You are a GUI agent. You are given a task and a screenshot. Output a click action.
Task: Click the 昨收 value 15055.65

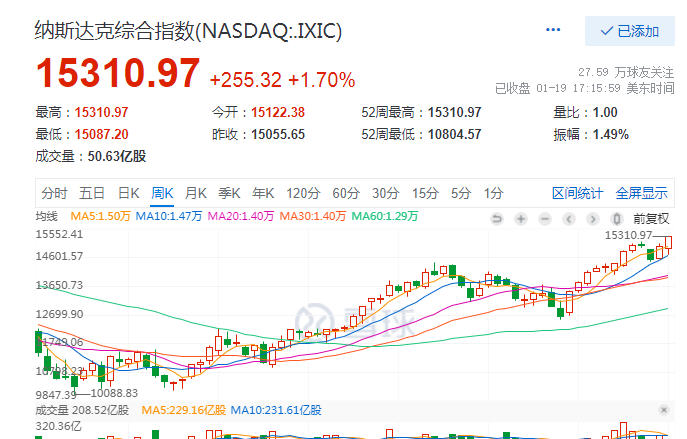tap(278, 134)
